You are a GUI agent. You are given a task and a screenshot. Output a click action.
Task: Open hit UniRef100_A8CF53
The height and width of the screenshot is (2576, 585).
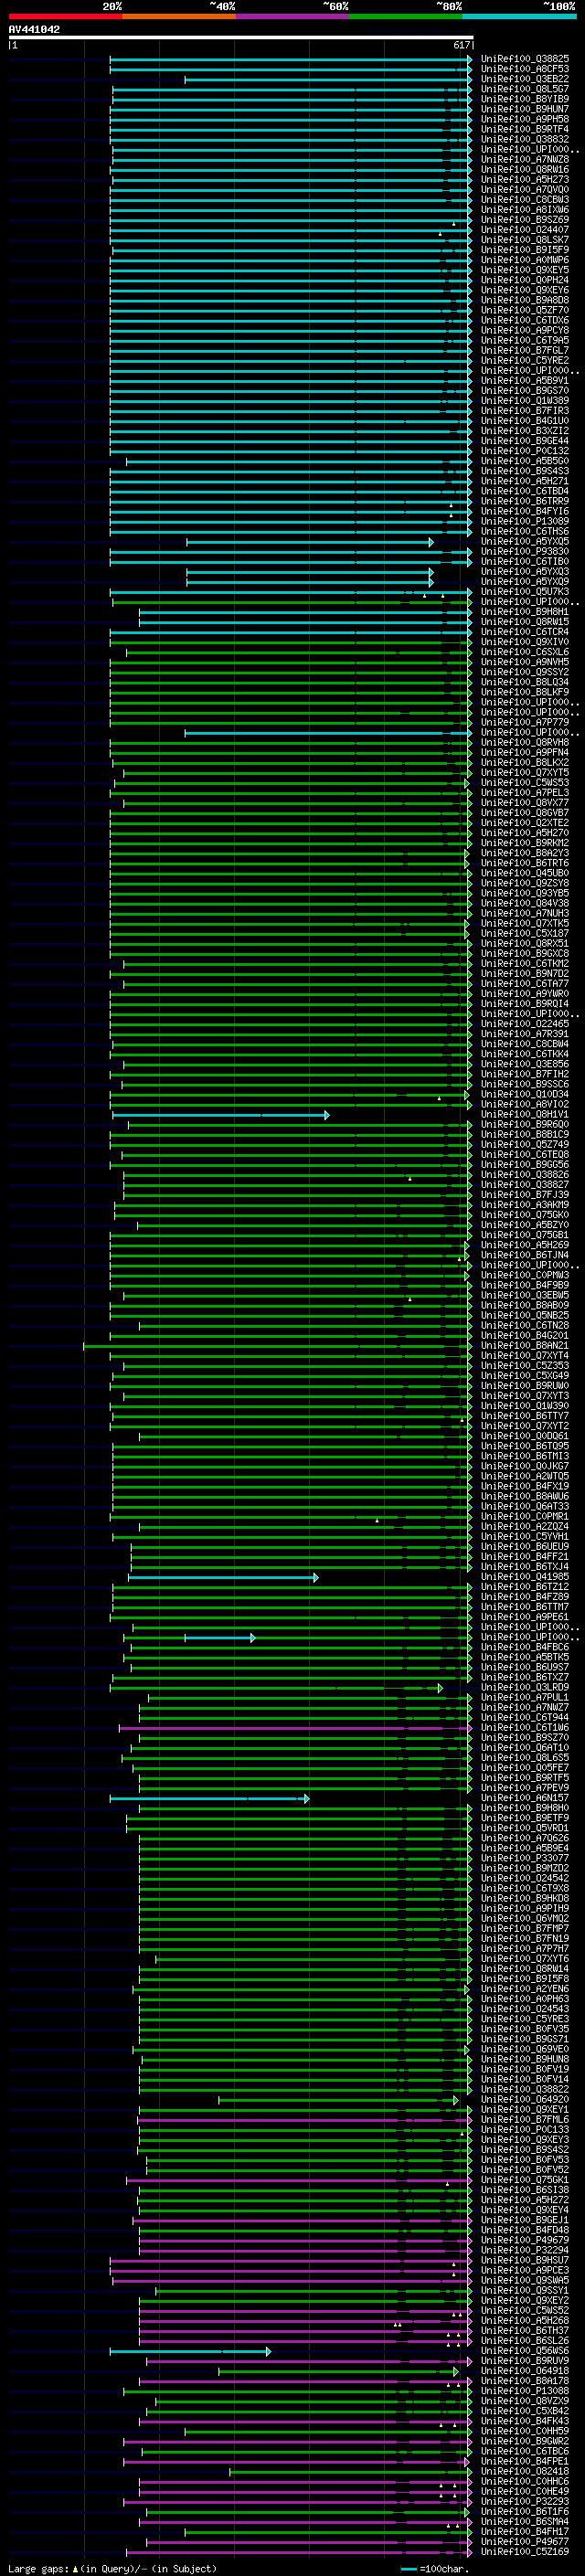point(525,69)
